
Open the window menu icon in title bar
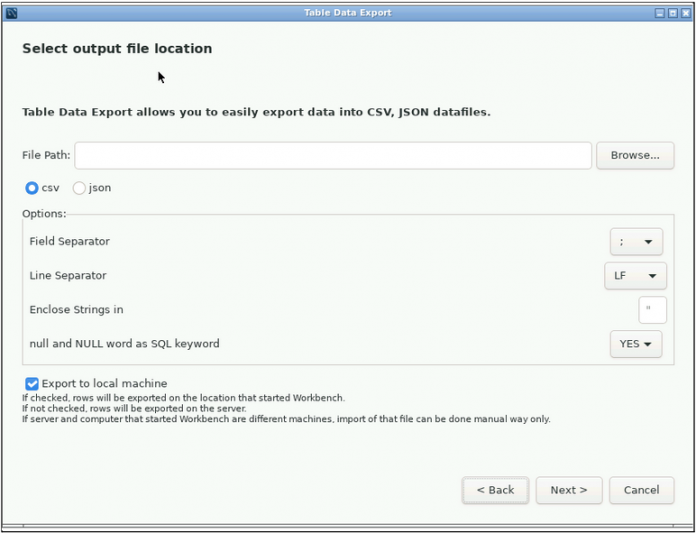[x=12, y=13]
